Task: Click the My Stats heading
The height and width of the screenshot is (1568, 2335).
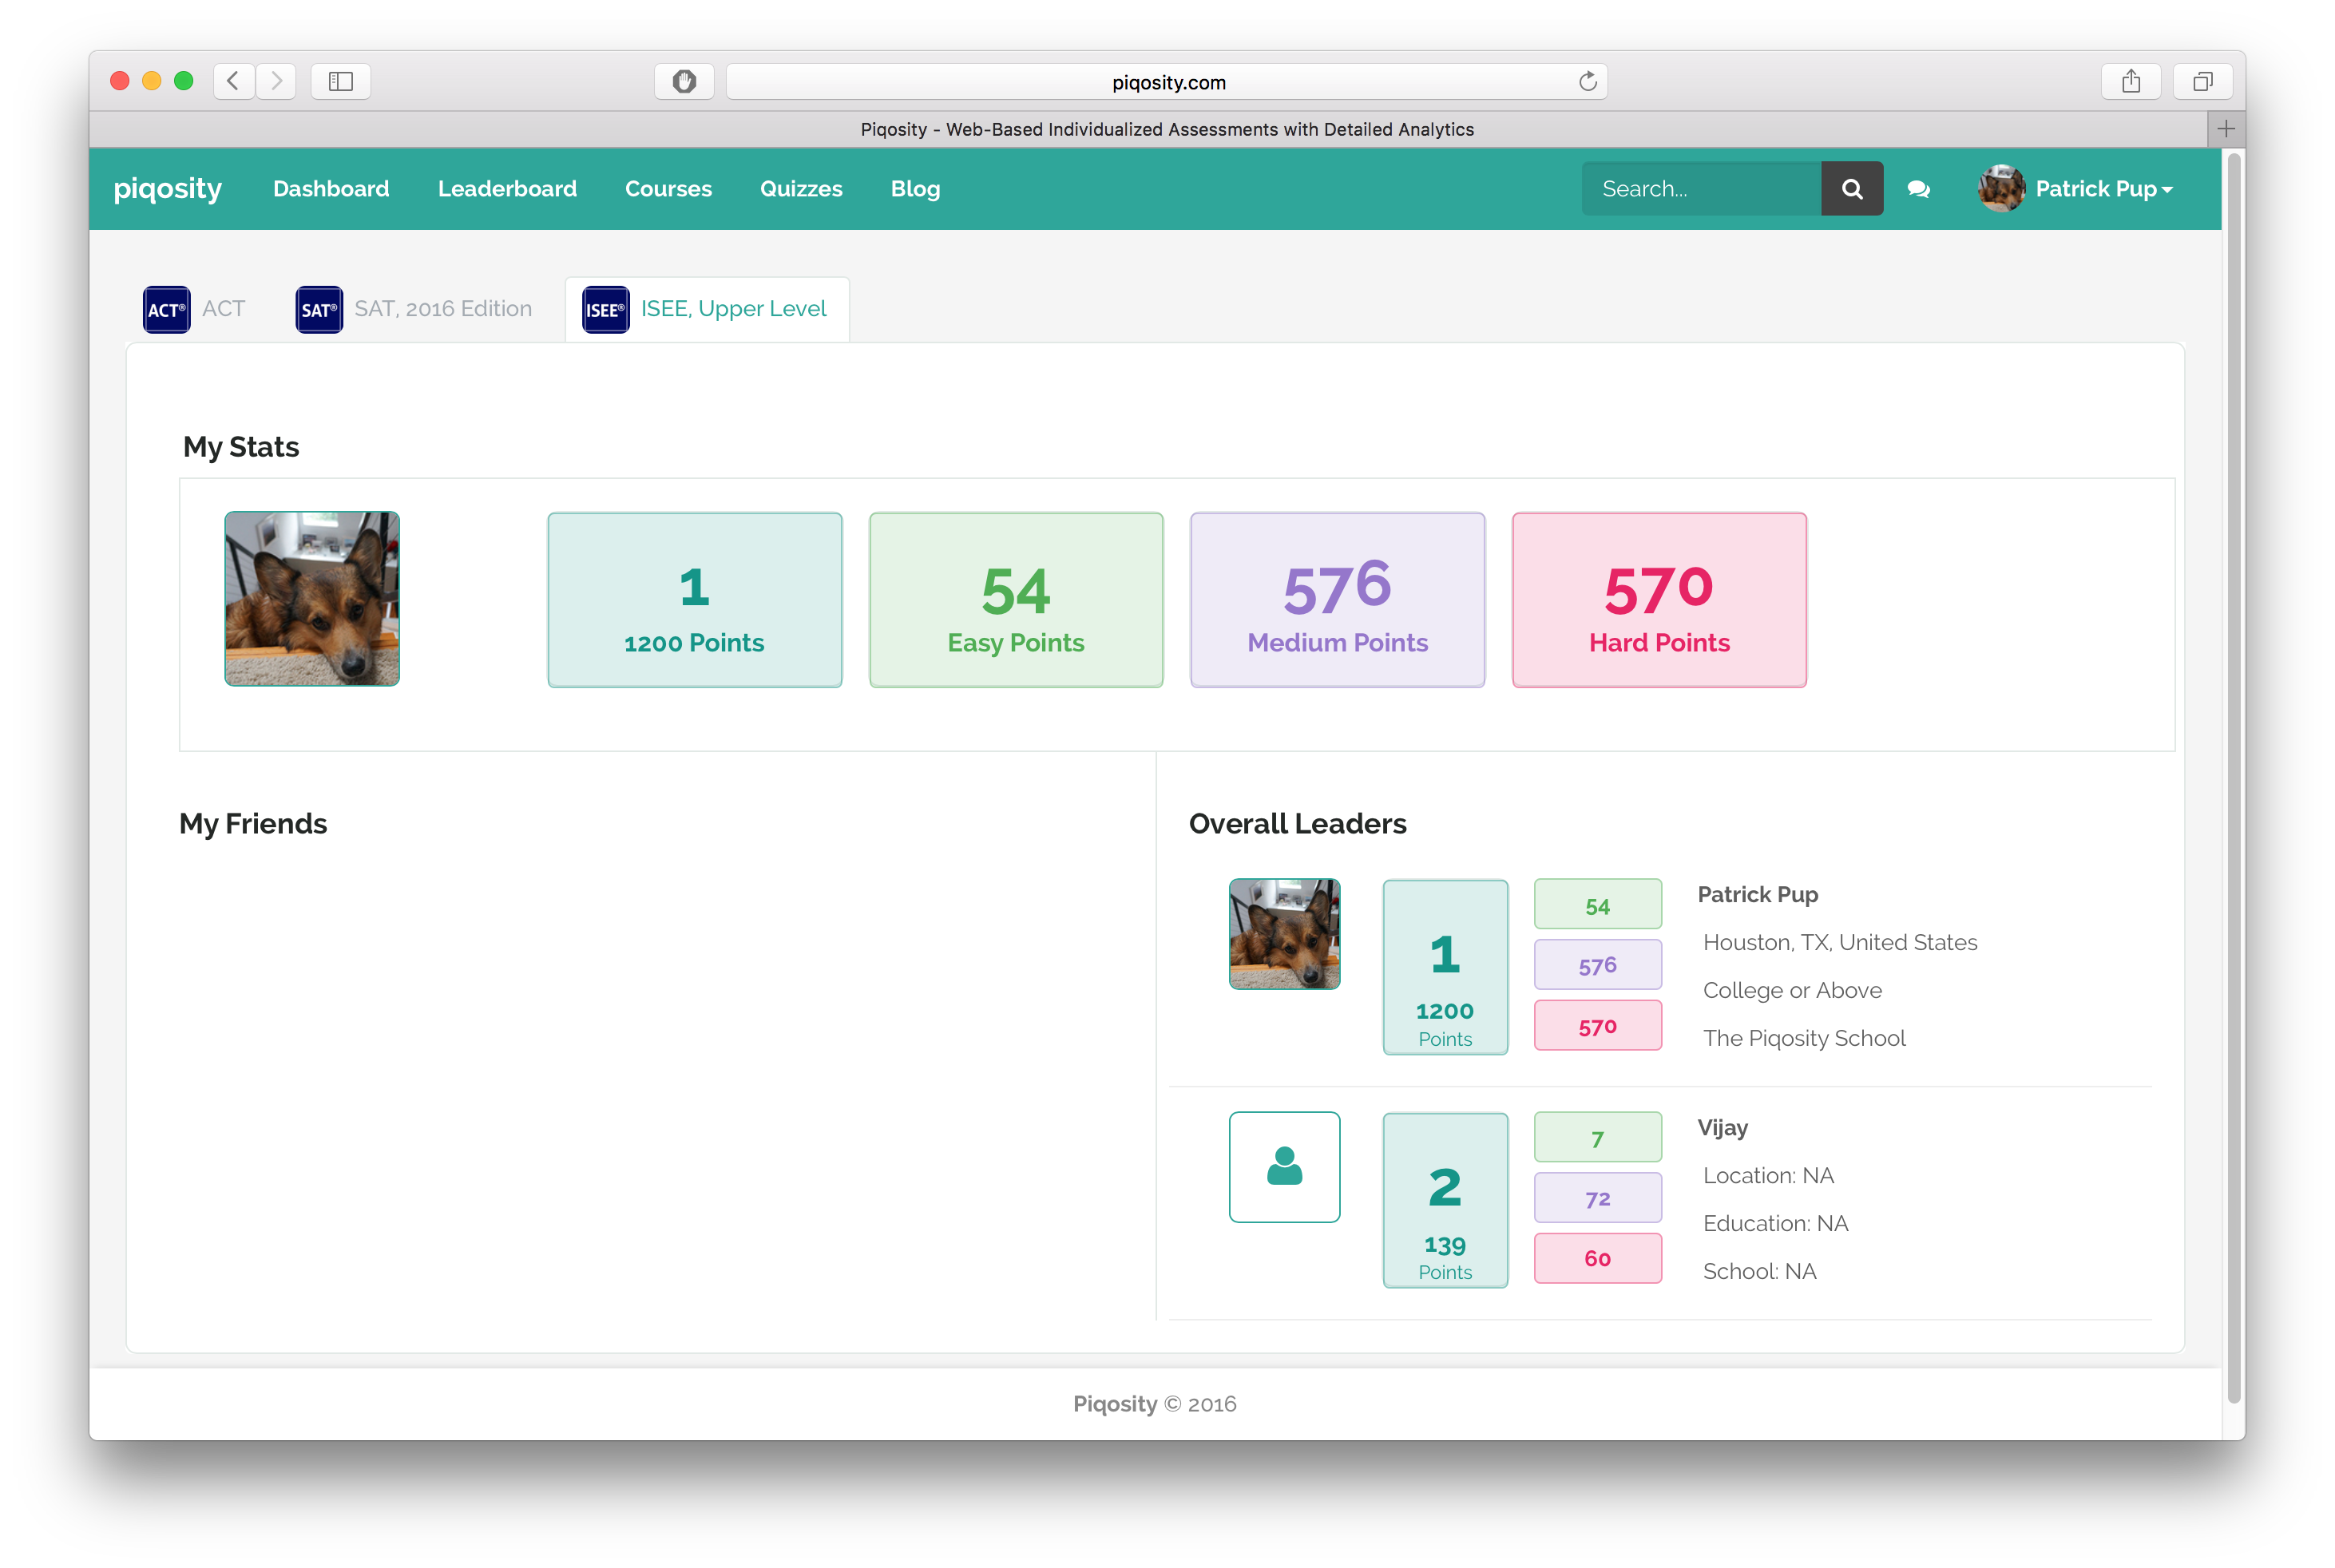Action: (x=241, y=447)
